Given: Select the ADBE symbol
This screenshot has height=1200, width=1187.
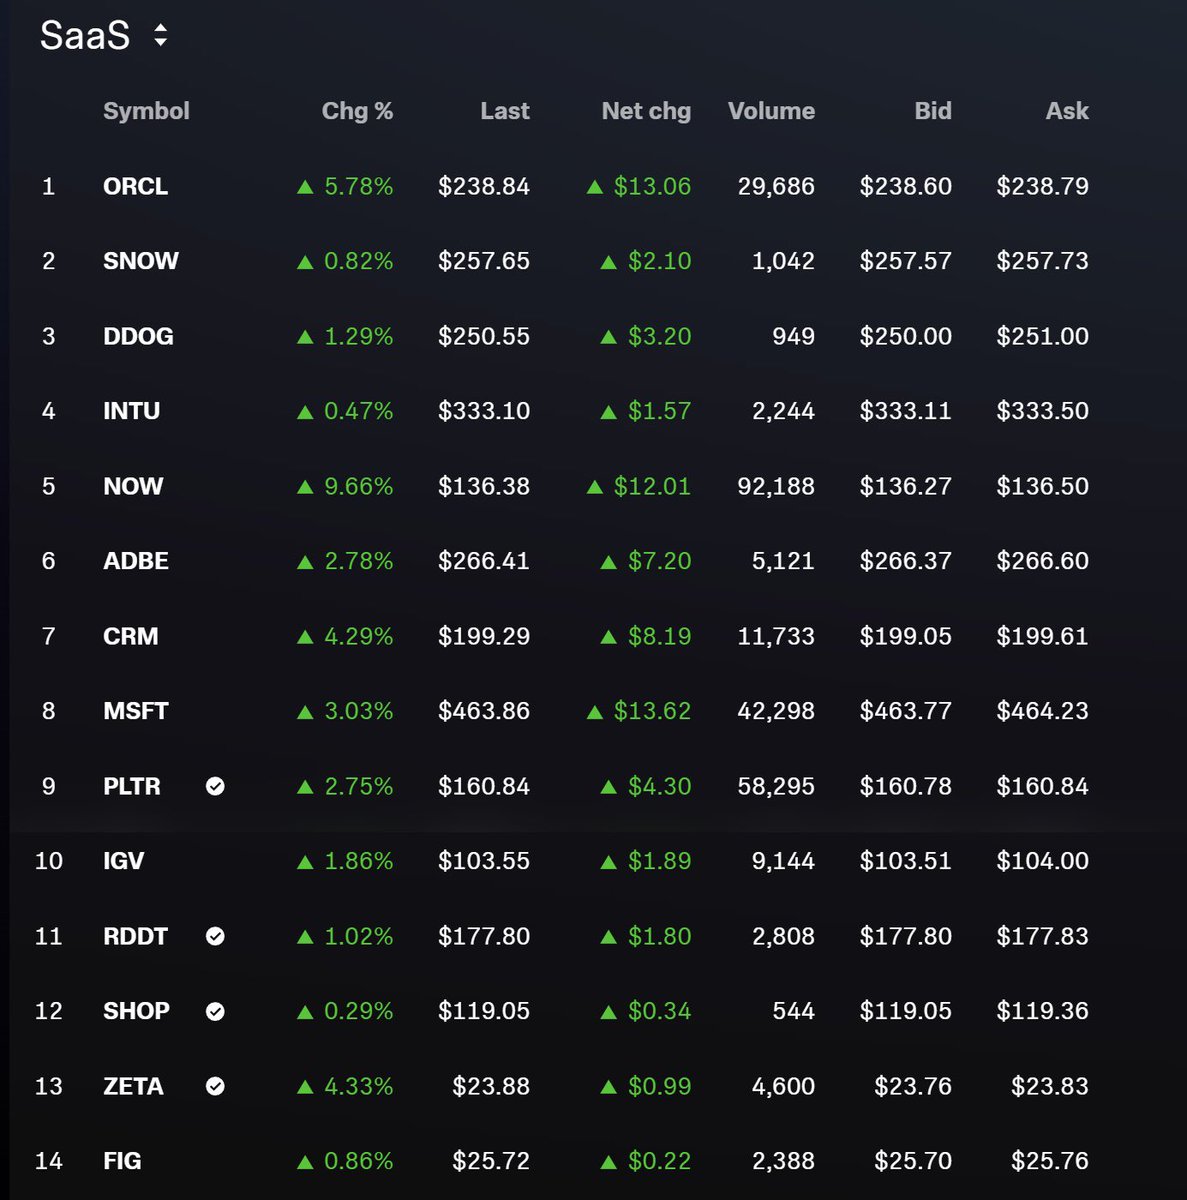Looking at the screenshot, I should click(136, 561).
